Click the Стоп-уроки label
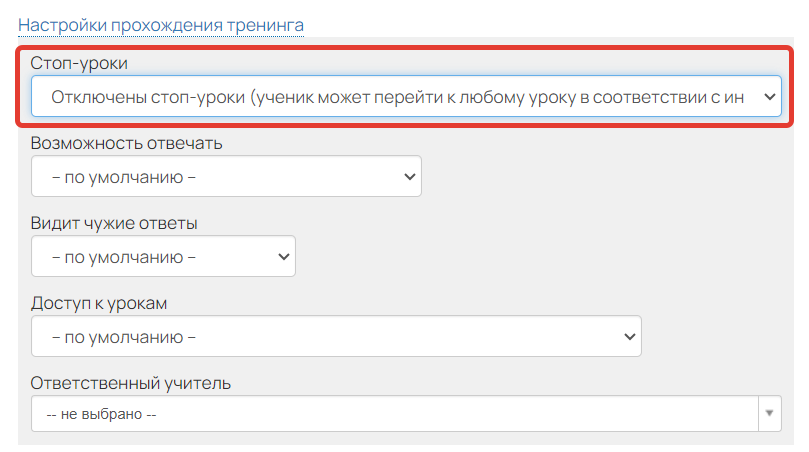This screenshot has height=452, width=809. coord(79,63)
